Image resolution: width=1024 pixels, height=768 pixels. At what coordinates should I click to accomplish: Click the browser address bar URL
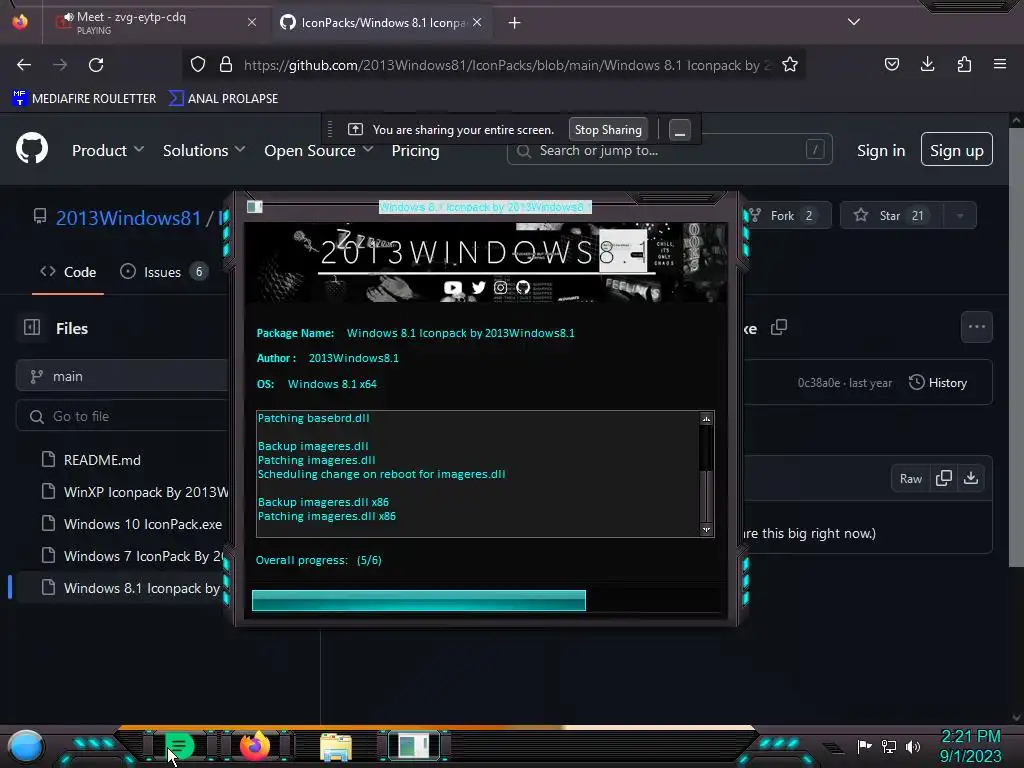pyautogui.click(x=506, y=65)
